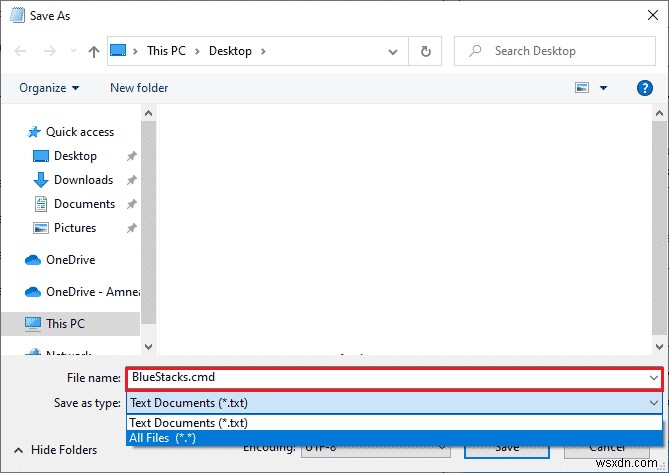Click navigation pane scrollbar thumb
This screenshot has width=669, height=473.
pyautogui.click(x=148, y=222)
